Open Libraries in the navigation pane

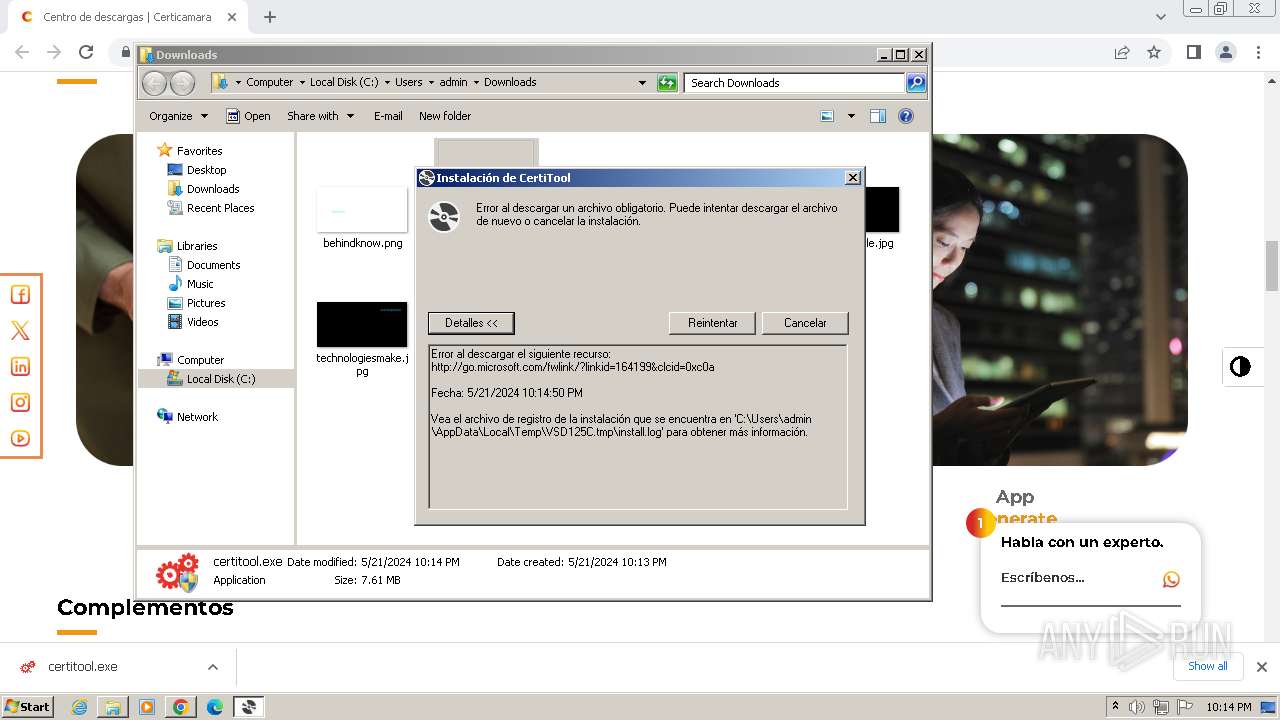(x=197, y=246)
